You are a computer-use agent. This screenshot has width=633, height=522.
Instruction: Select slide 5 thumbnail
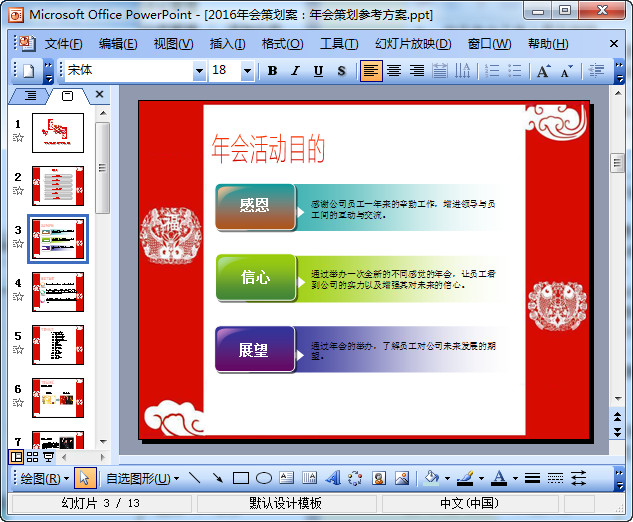(x=58, y=345)
